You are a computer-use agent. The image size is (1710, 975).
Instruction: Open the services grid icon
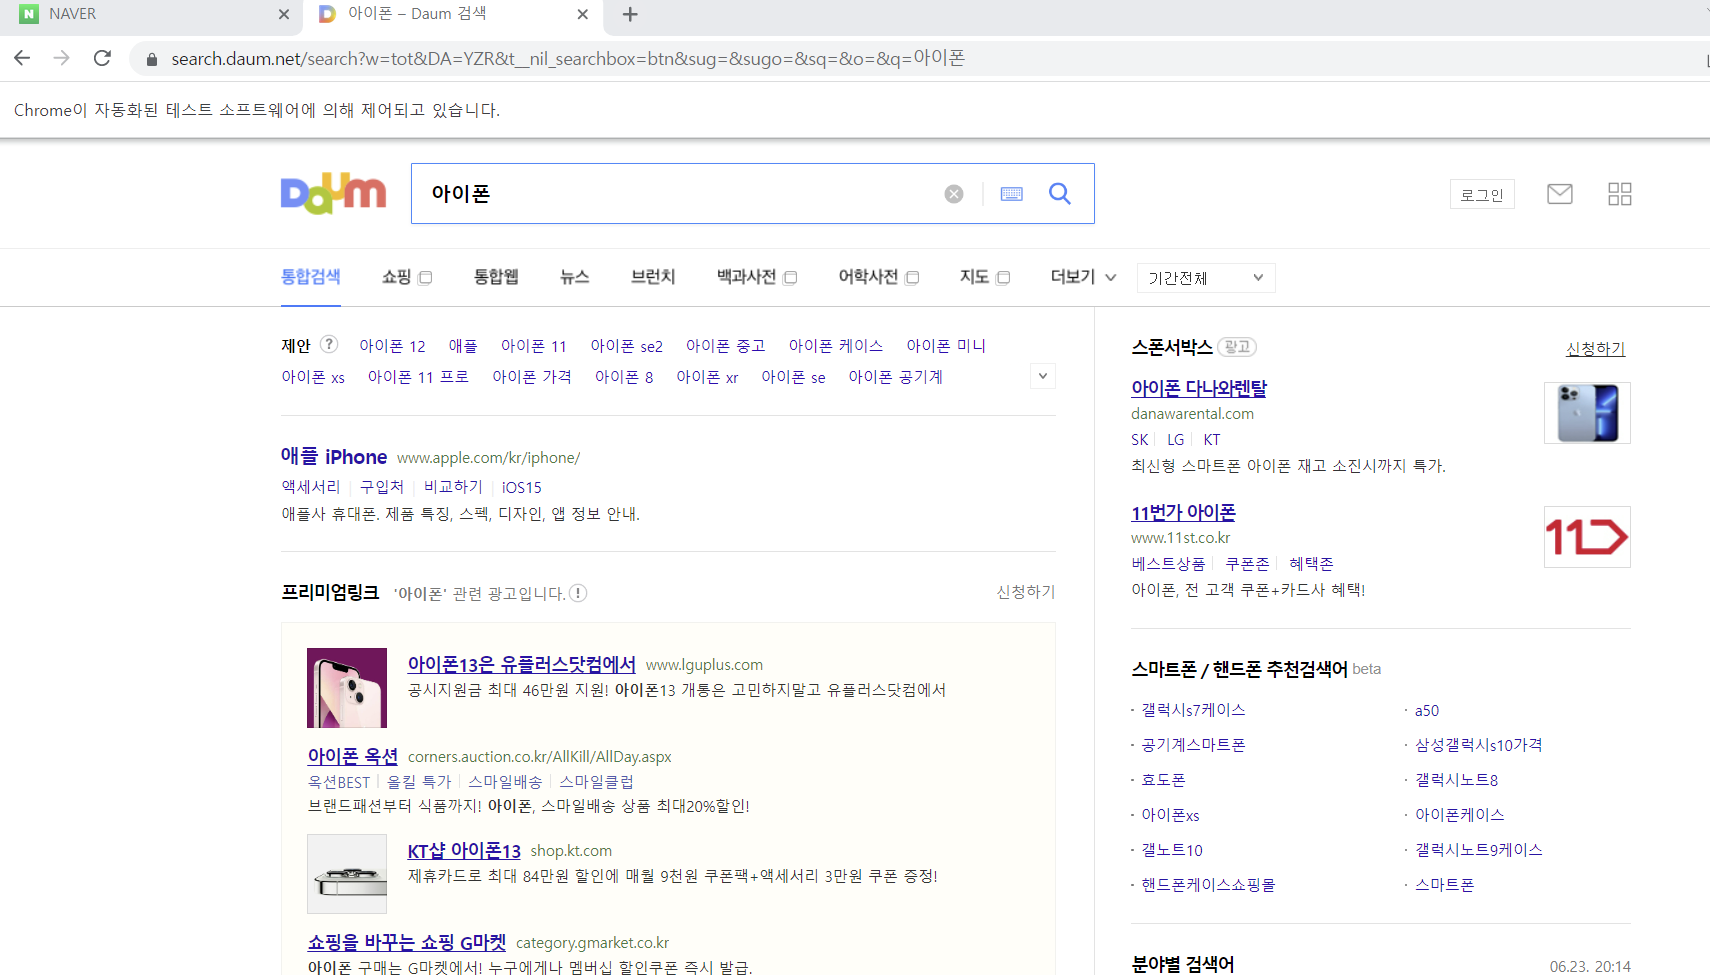tap(1619, 194)
